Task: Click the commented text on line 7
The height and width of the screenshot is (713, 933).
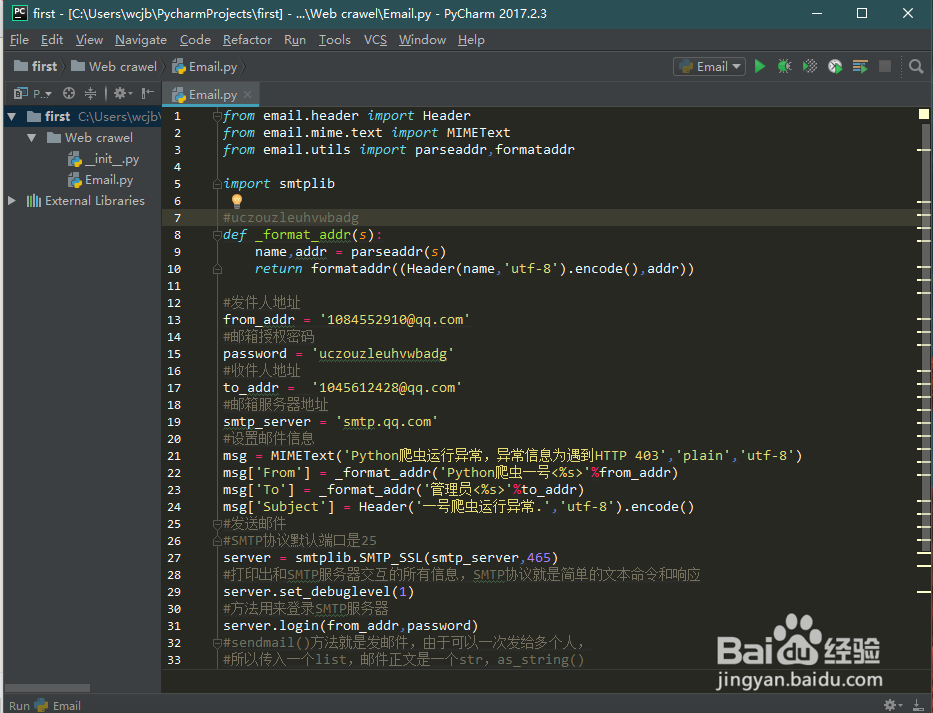Action: pos(291,218)
